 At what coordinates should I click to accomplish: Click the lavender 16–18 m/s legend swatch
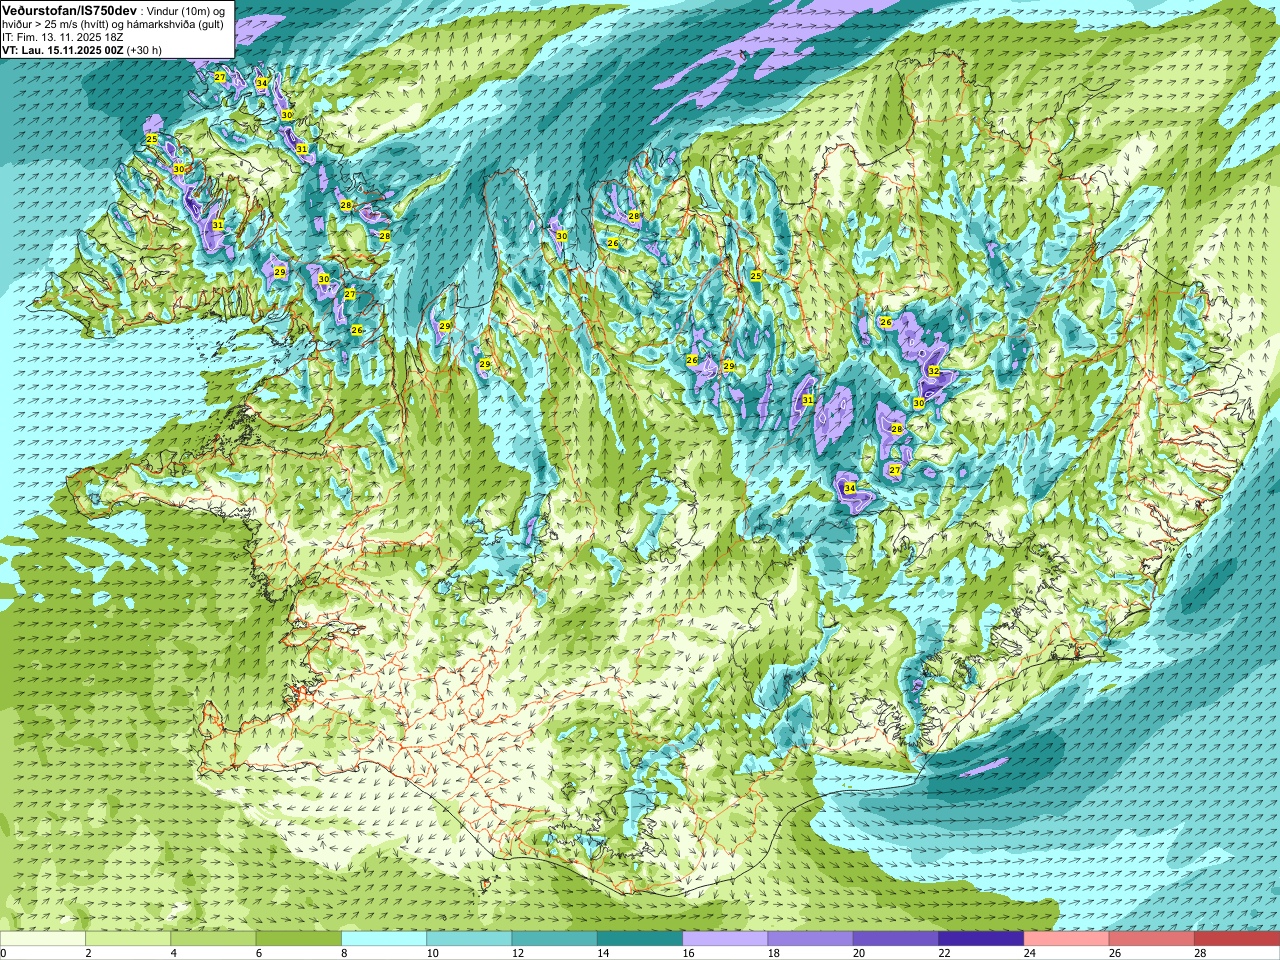(x=725, y=939)
